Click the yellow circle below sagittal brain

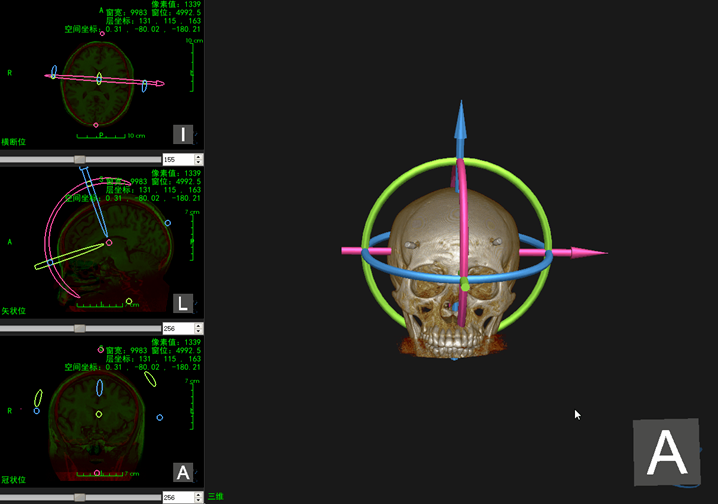[129, 301]
